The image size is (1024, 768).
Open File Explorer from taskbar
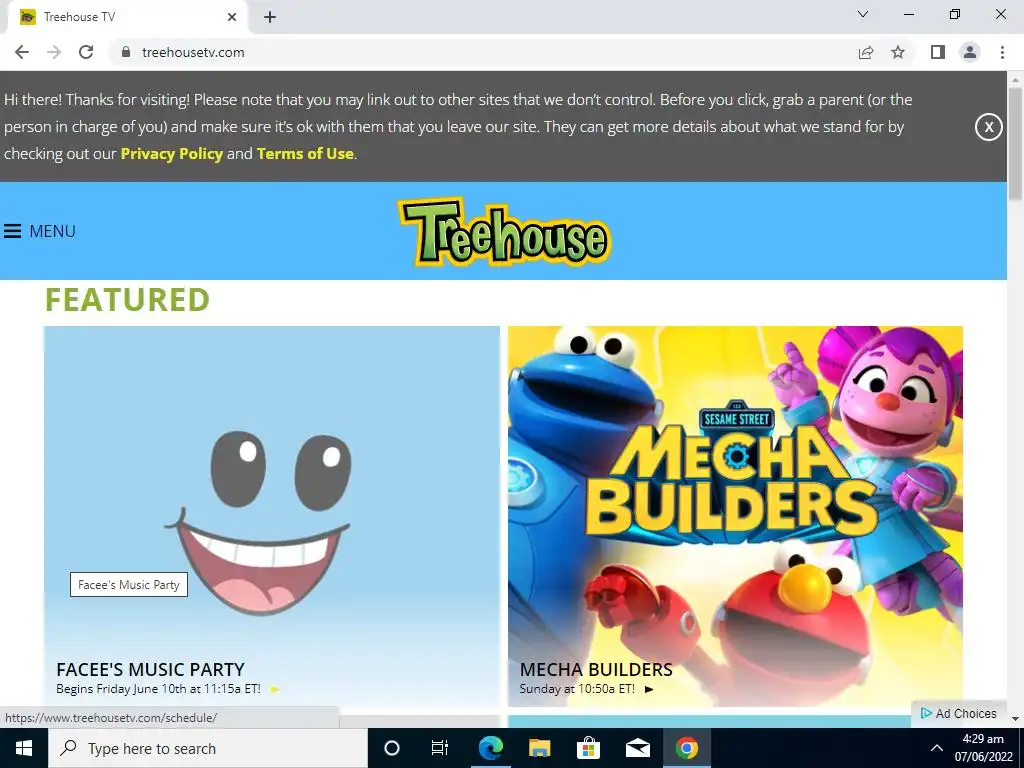(539, 748)
